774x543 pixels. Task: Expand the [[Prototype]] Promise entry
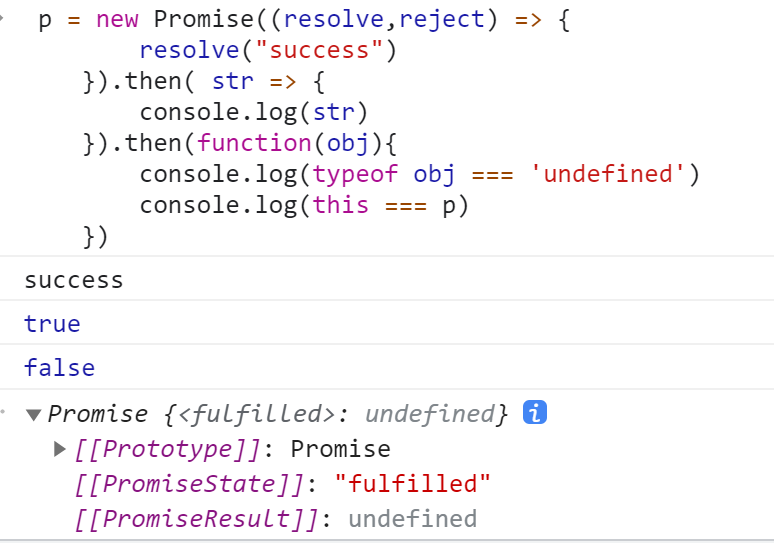pos(60,449)
